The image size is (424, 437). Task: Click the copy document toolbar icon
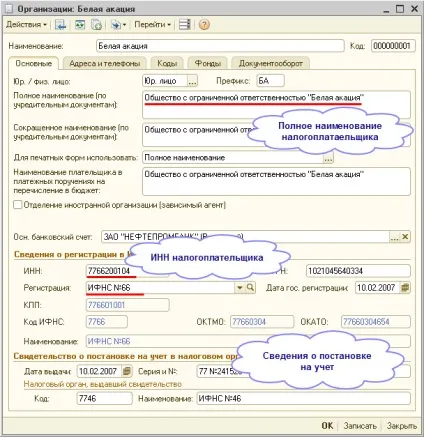(97, 25)
